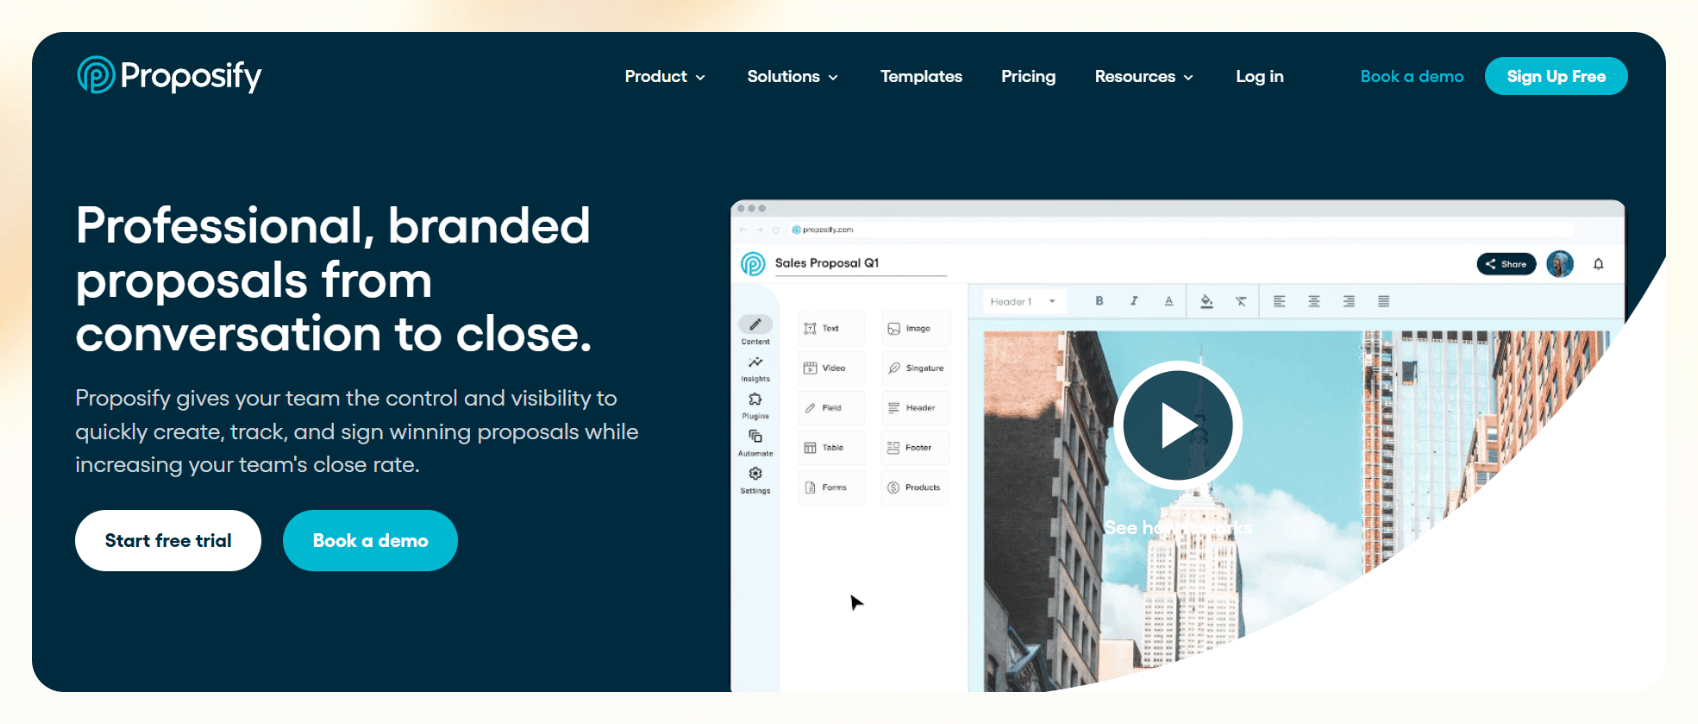Screen dimensions: 1698x724
Task: Add a Signature content block
Action: (915, 368)
